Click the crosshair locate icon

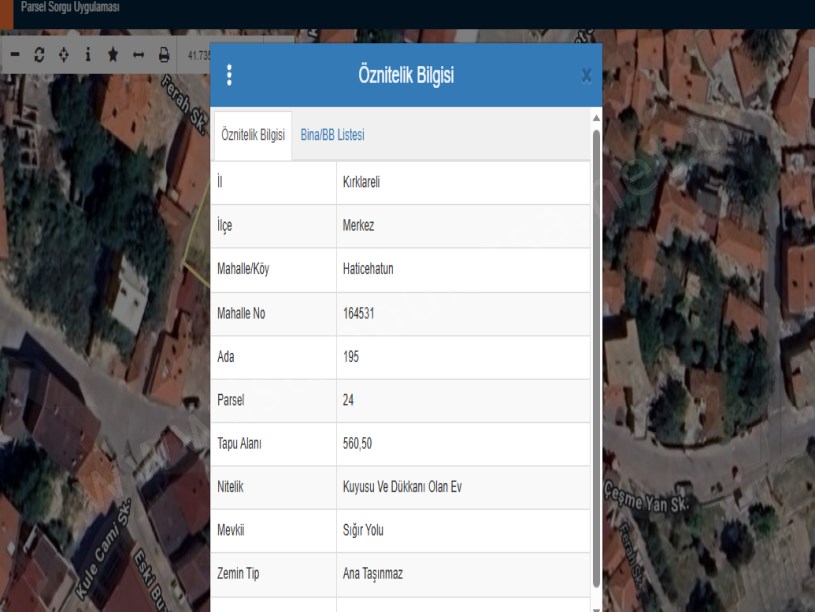pyautogui.click(x=64, y=55)
